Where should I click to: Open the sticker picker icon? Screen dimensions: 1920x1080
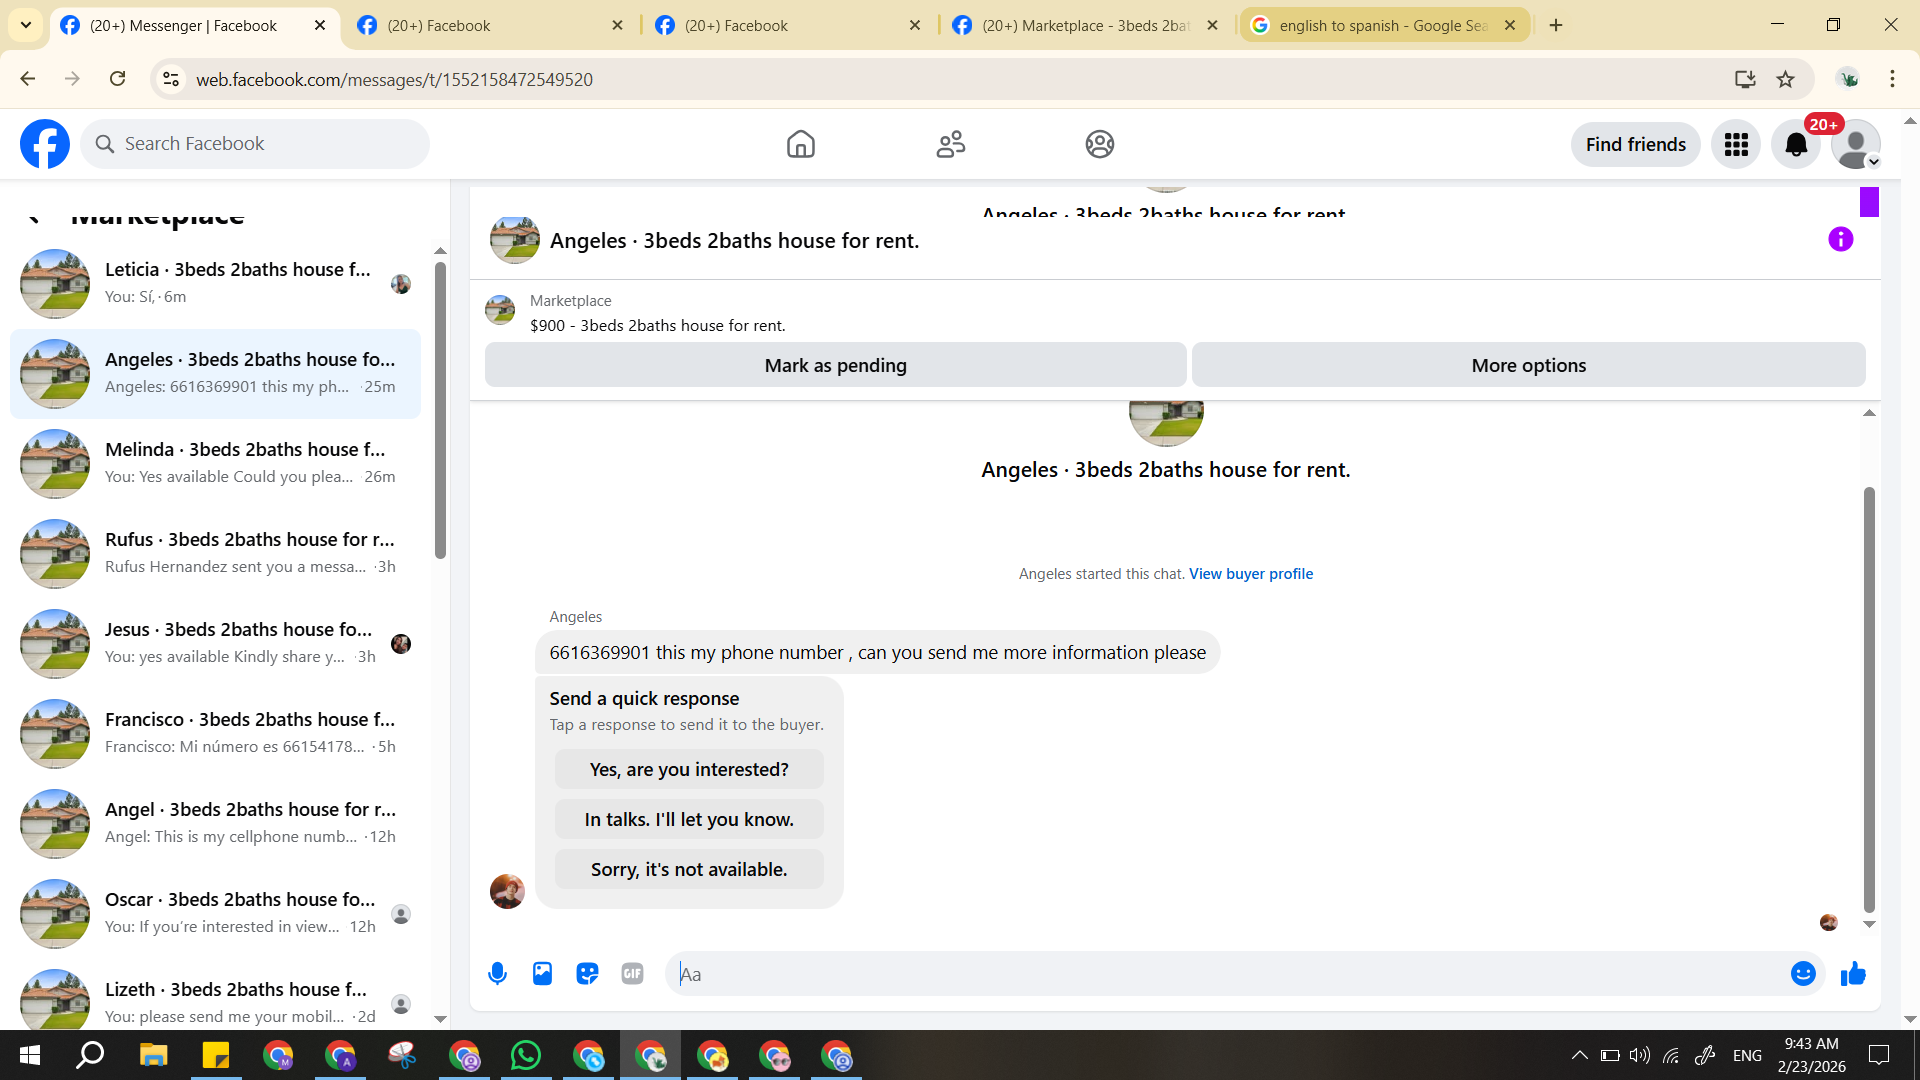(x=587, y=974)
